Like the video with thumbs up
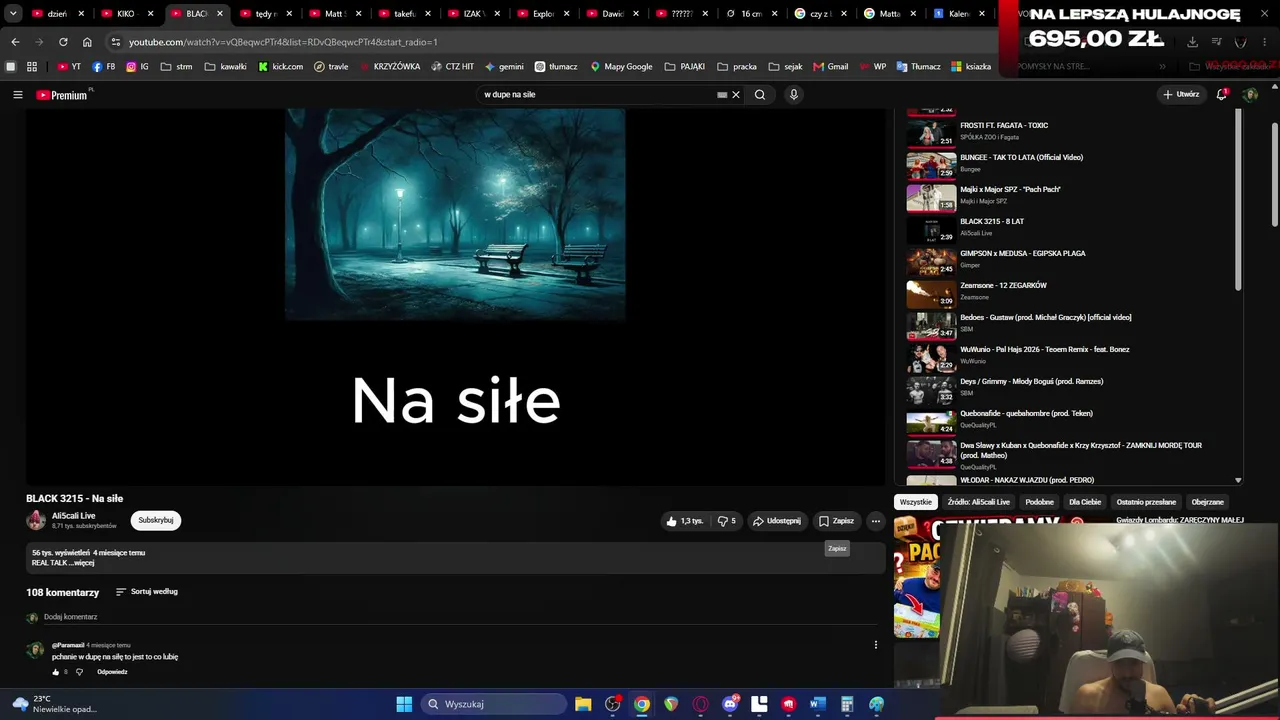1280x720 pixels. click(685, 521)
